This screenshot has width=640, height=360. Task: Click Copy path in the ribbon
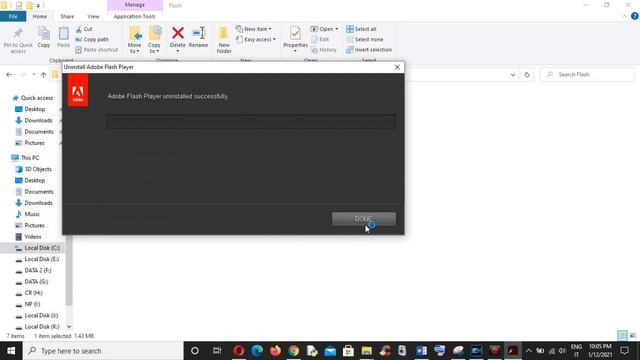(92, 39)
